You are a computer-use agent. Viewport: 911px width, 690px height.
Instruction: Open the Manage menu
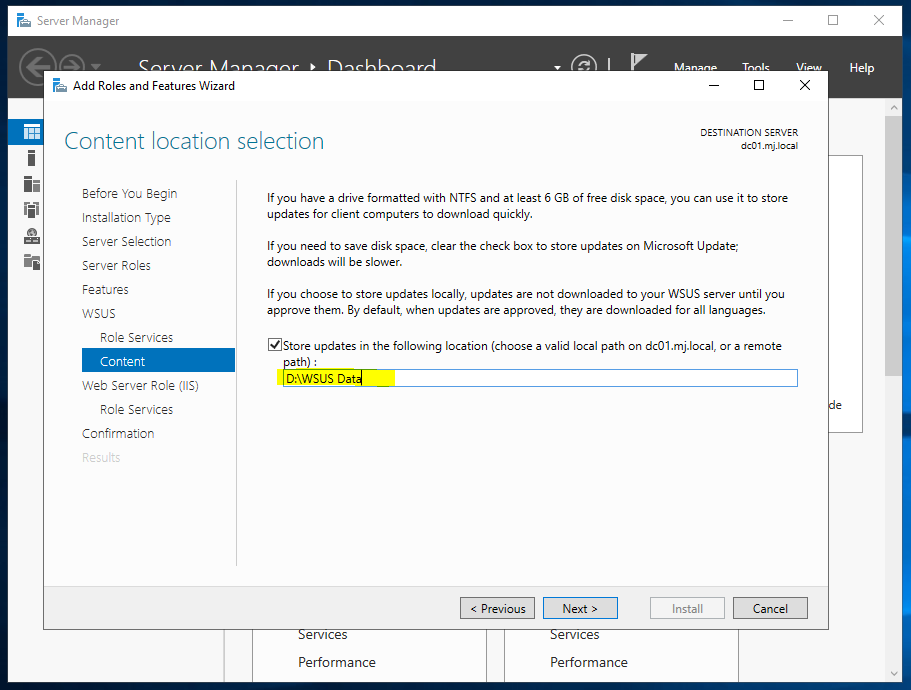(x=695, y=67)
